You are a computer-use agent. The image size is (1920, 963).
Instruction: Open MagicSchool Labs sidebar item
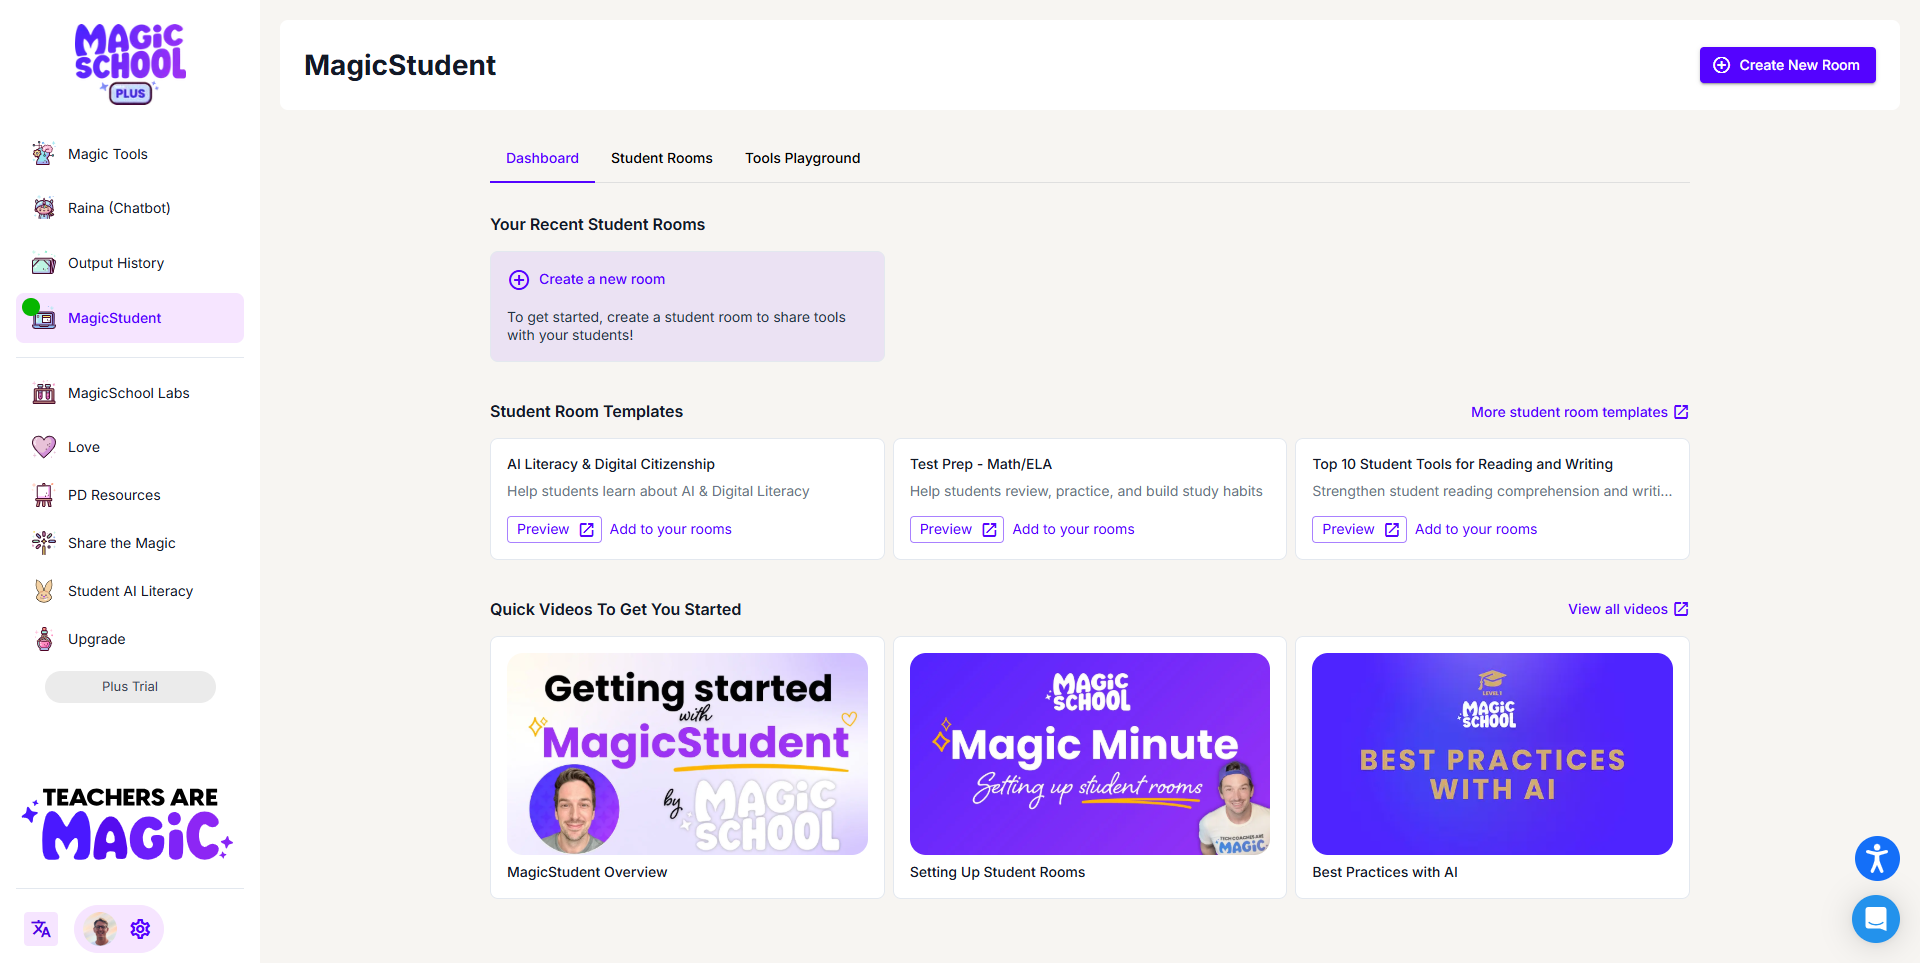tap(130, 393)
